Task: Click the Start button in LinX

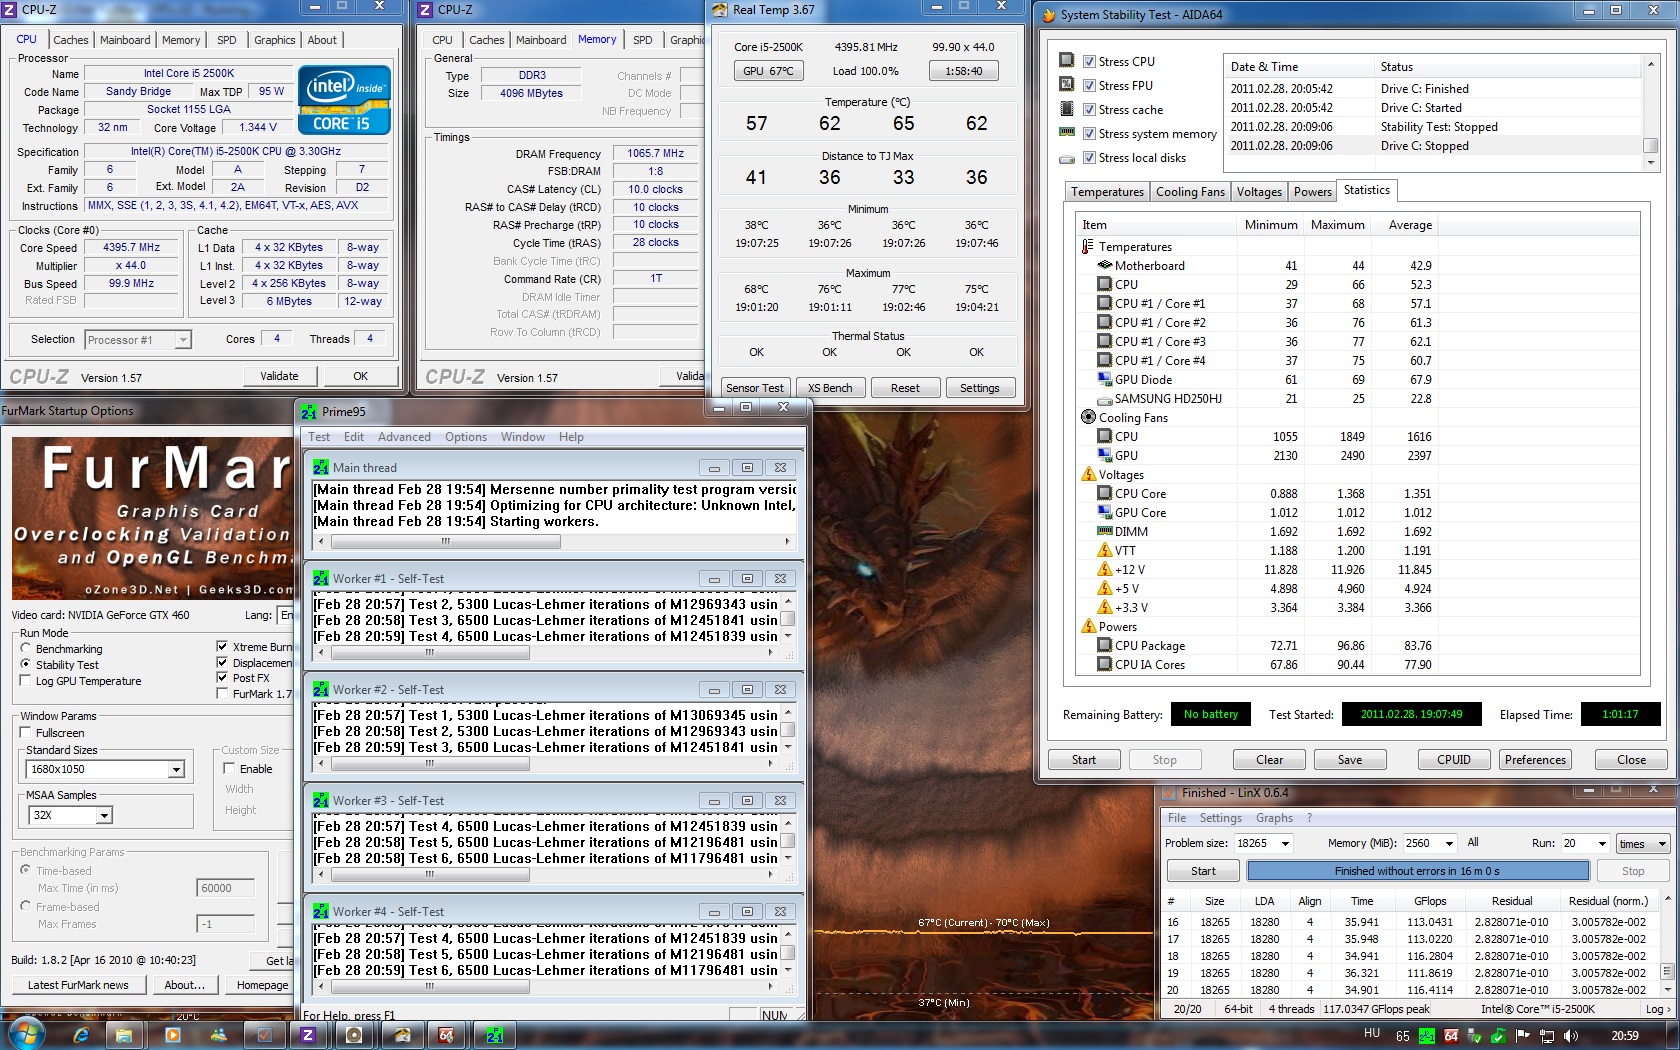Action: coord(1203,871)
